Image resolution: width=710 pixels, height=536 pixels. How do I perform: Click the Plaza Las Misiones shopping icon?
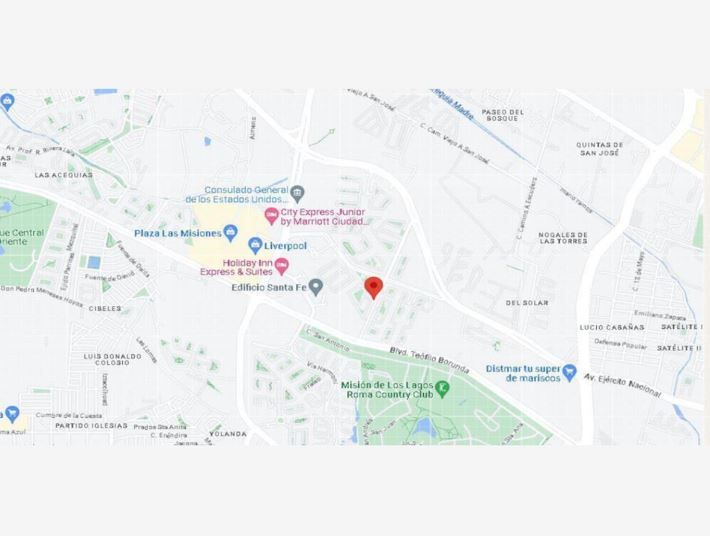(231, 234)
